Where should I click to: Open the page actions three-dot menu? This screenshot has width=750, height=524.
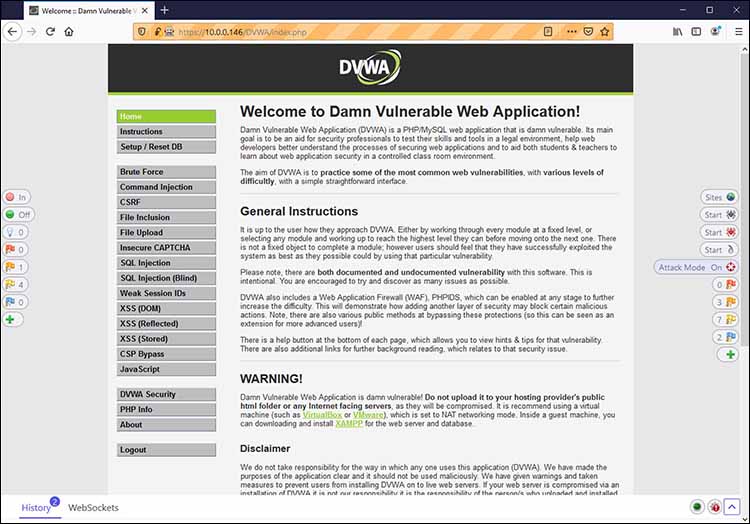coord(572,32)
